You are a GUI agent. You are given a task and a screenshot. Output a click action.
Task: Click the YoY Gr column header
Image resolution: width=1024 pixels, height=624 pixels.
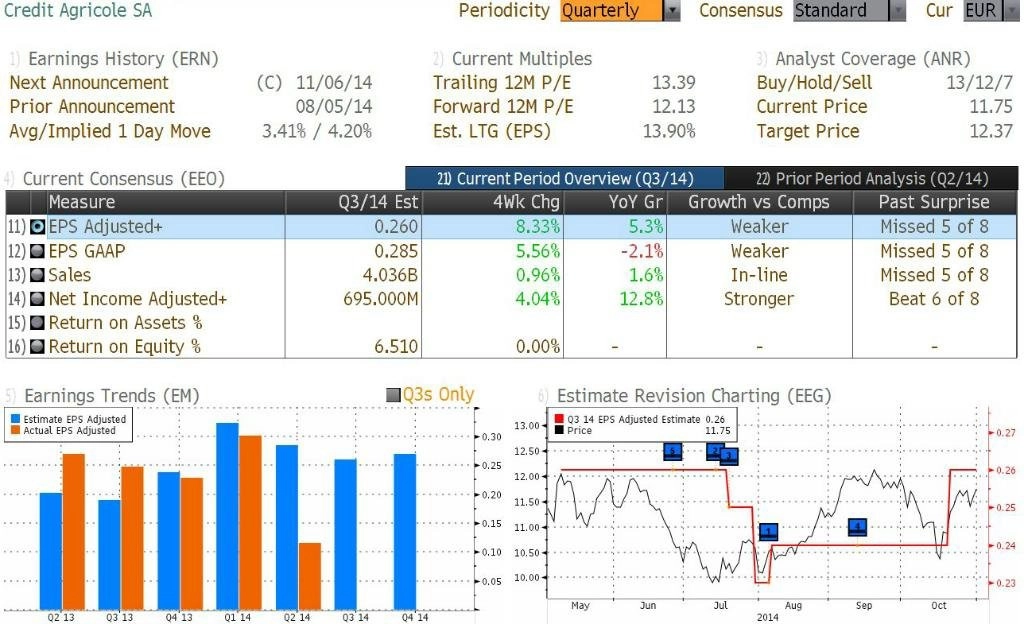(x=615, y=202)
